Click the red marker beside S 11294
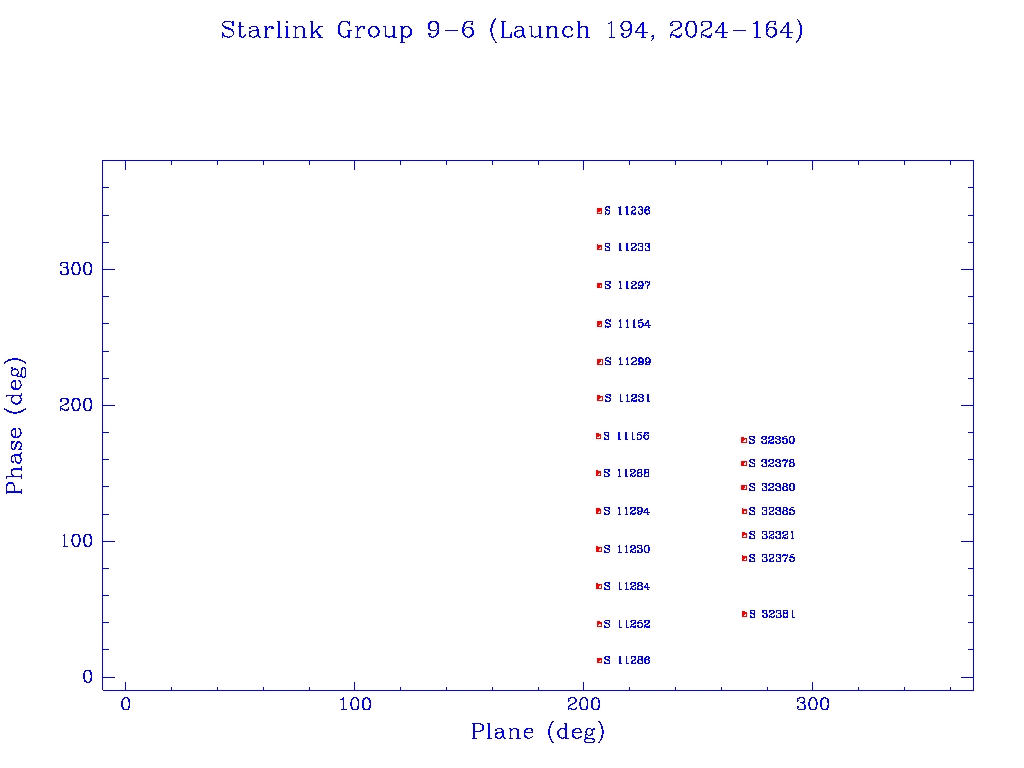The width and height of the screenshot is (1024, 768). (x=599, y=511)
